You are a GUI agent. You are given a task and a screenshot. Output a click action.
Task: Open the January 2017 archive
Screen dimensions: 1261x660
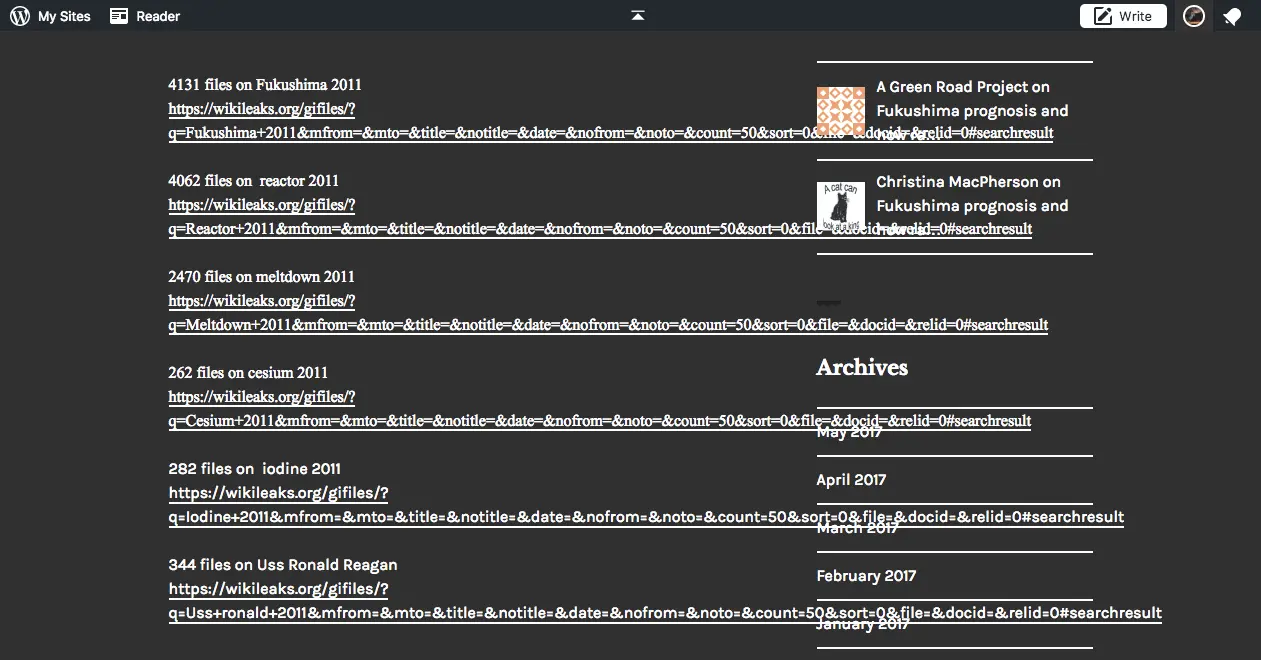tap(863, 624)
